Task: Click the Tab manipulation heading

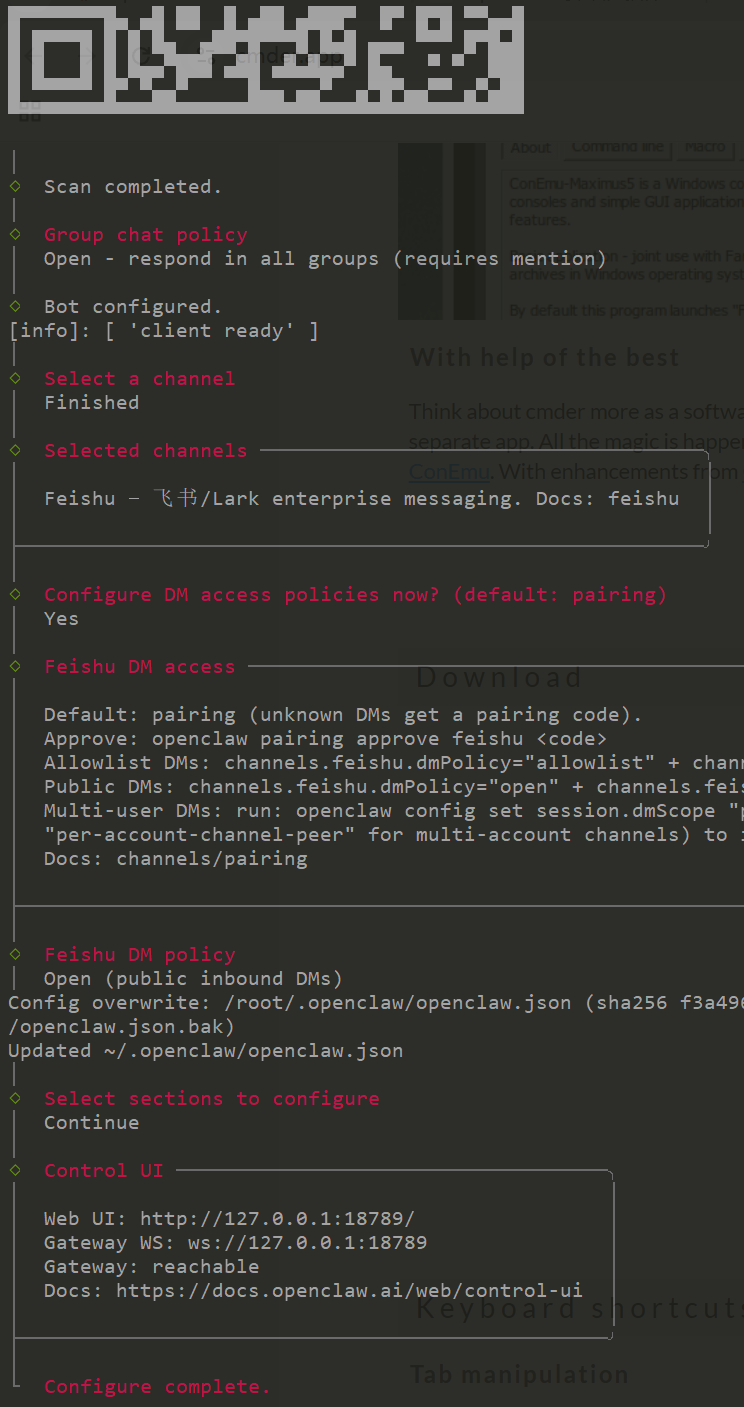Action: (519, 1375)
